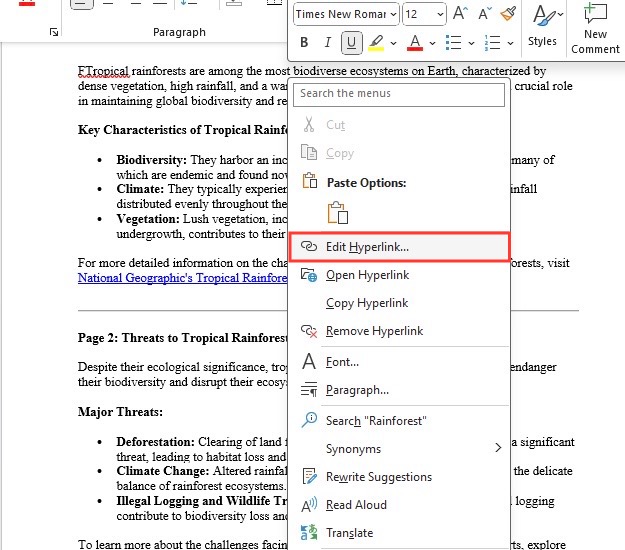Viewport: 625px width, 550px height.
Task: Click the Climate Change: bullet text
Action: pyautogui.click(x=163, y=471)
